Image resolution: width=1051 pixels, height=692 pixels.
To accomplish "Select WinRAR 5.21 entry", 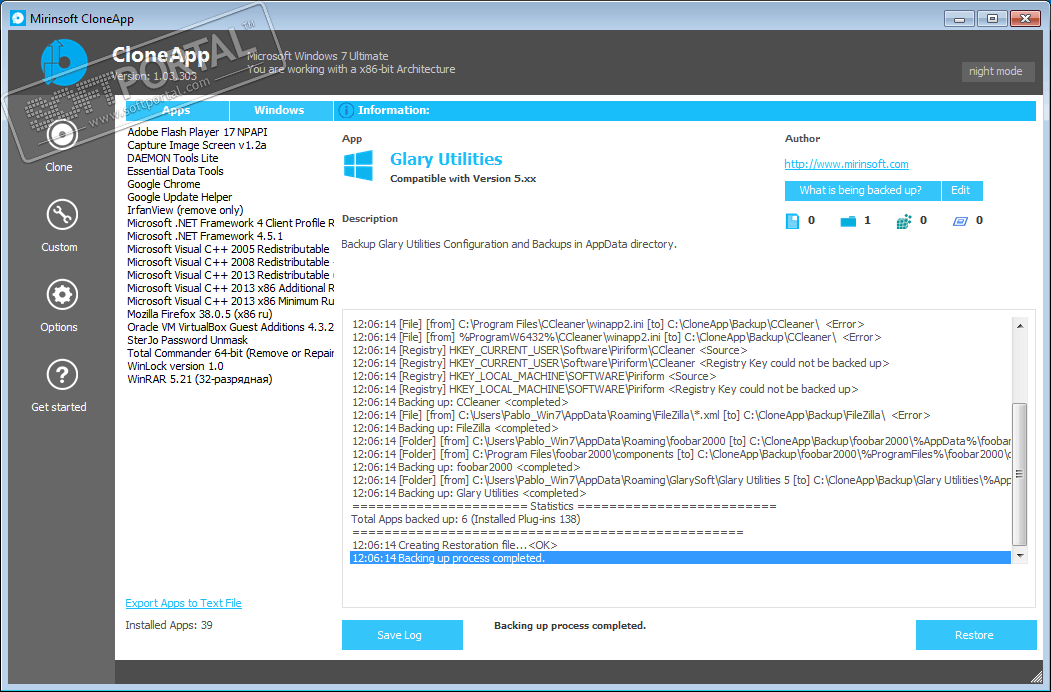I will pyautogui.click(x=200, y=380).
